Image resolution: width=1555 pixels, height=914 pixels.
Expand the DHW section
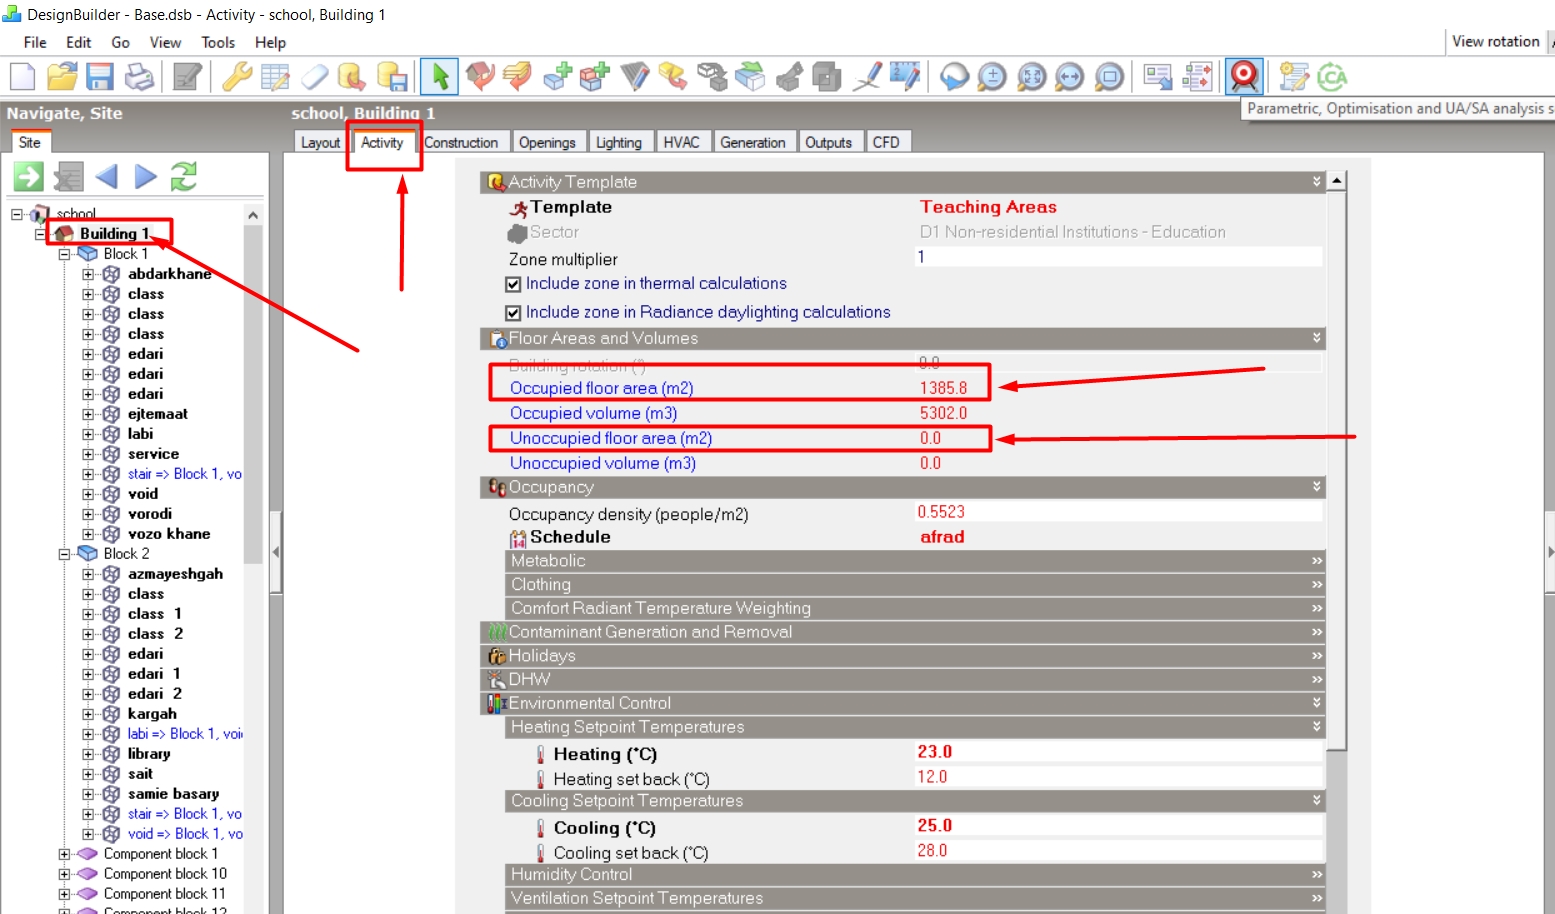1317,679
